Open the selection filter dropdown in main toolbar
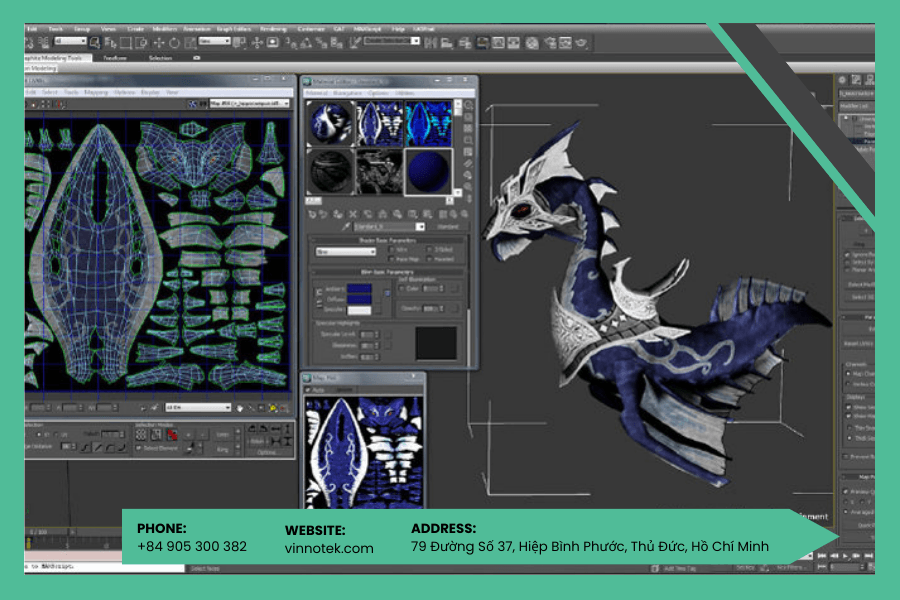Viewport: 900px width, 600px height. [71, 41]
